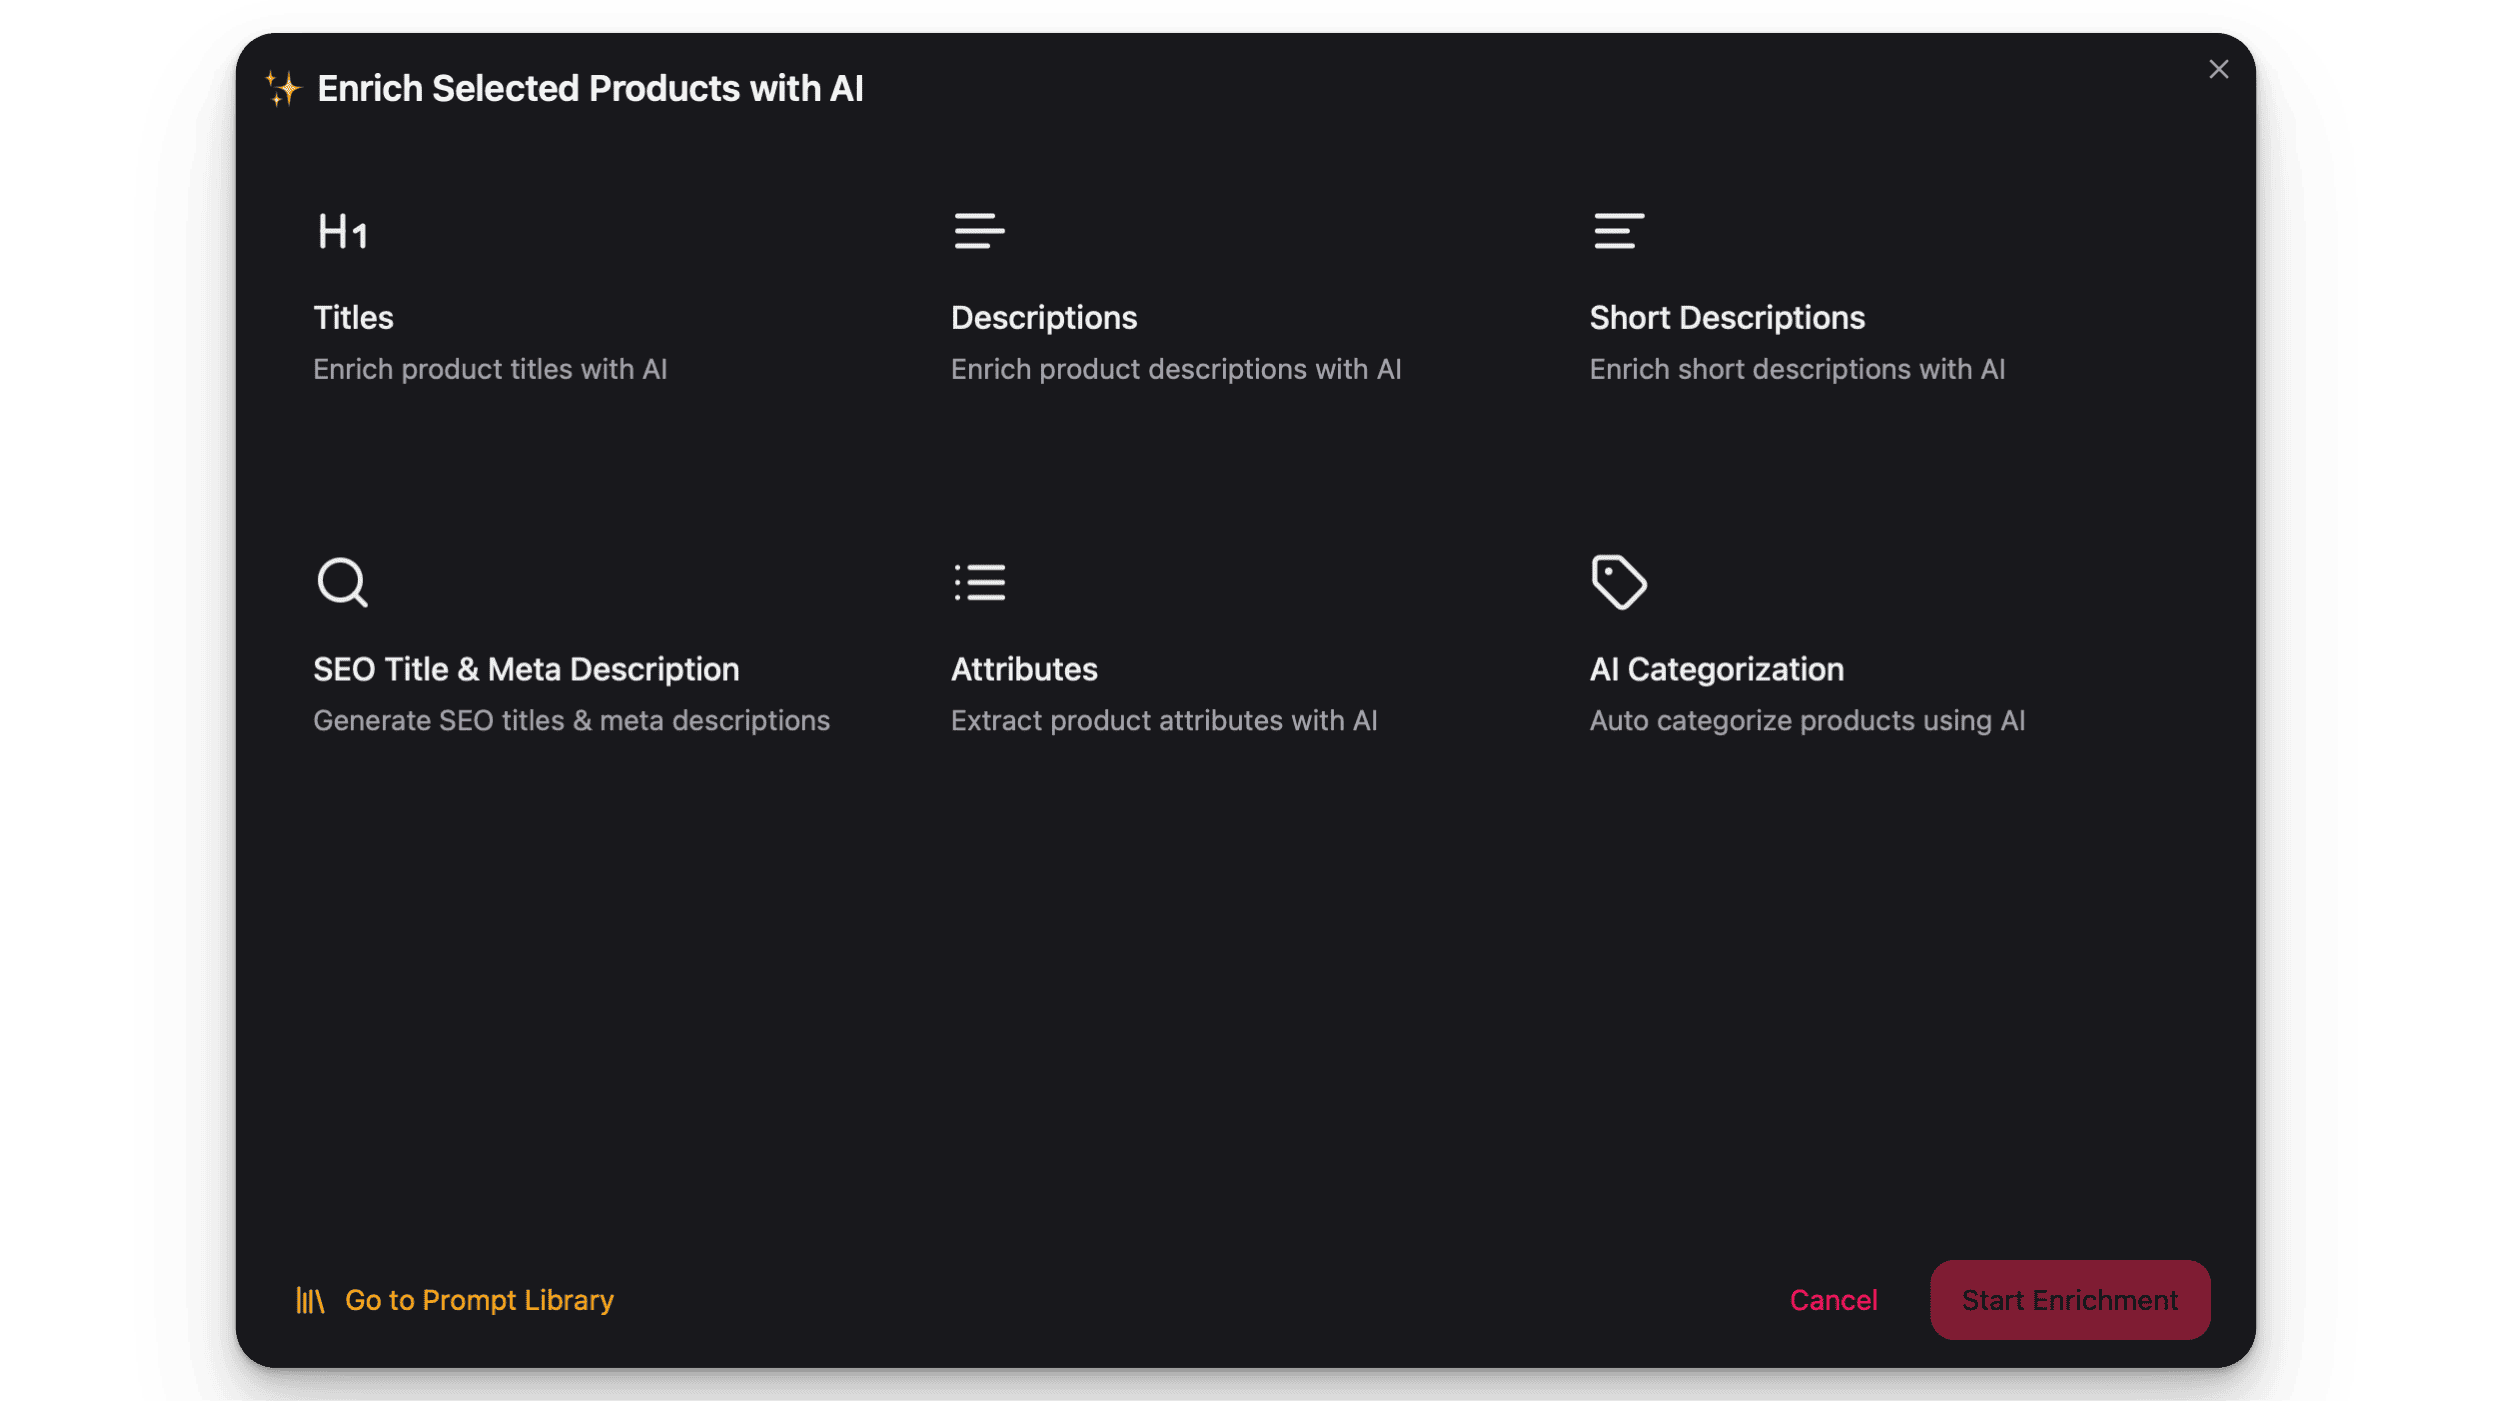2494x1402 pixels.
Task: Select the H1 Titles enrichment icon
Action: pyautogui.click(x=342, y=231)
